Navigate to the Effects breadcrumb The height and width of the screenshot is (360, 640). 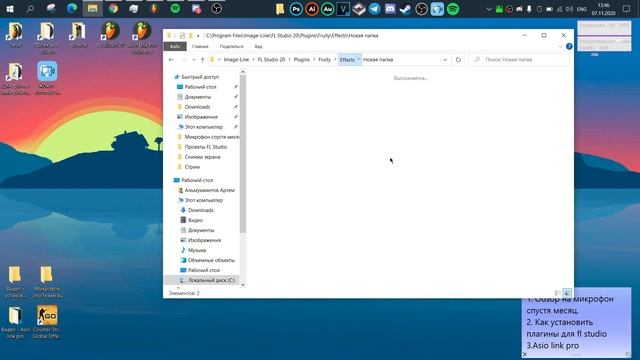click(x=347, y=60)
